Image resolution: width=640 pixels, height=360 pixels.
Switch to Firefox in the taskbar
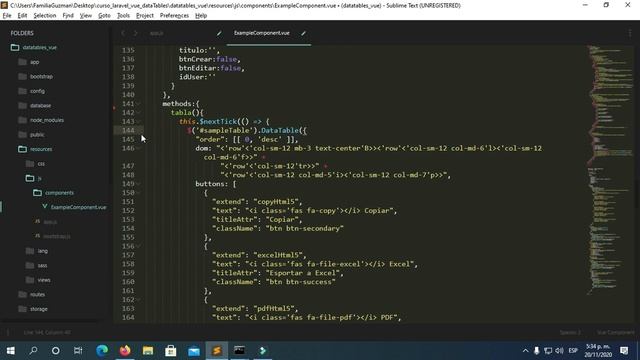pos(125,351)
